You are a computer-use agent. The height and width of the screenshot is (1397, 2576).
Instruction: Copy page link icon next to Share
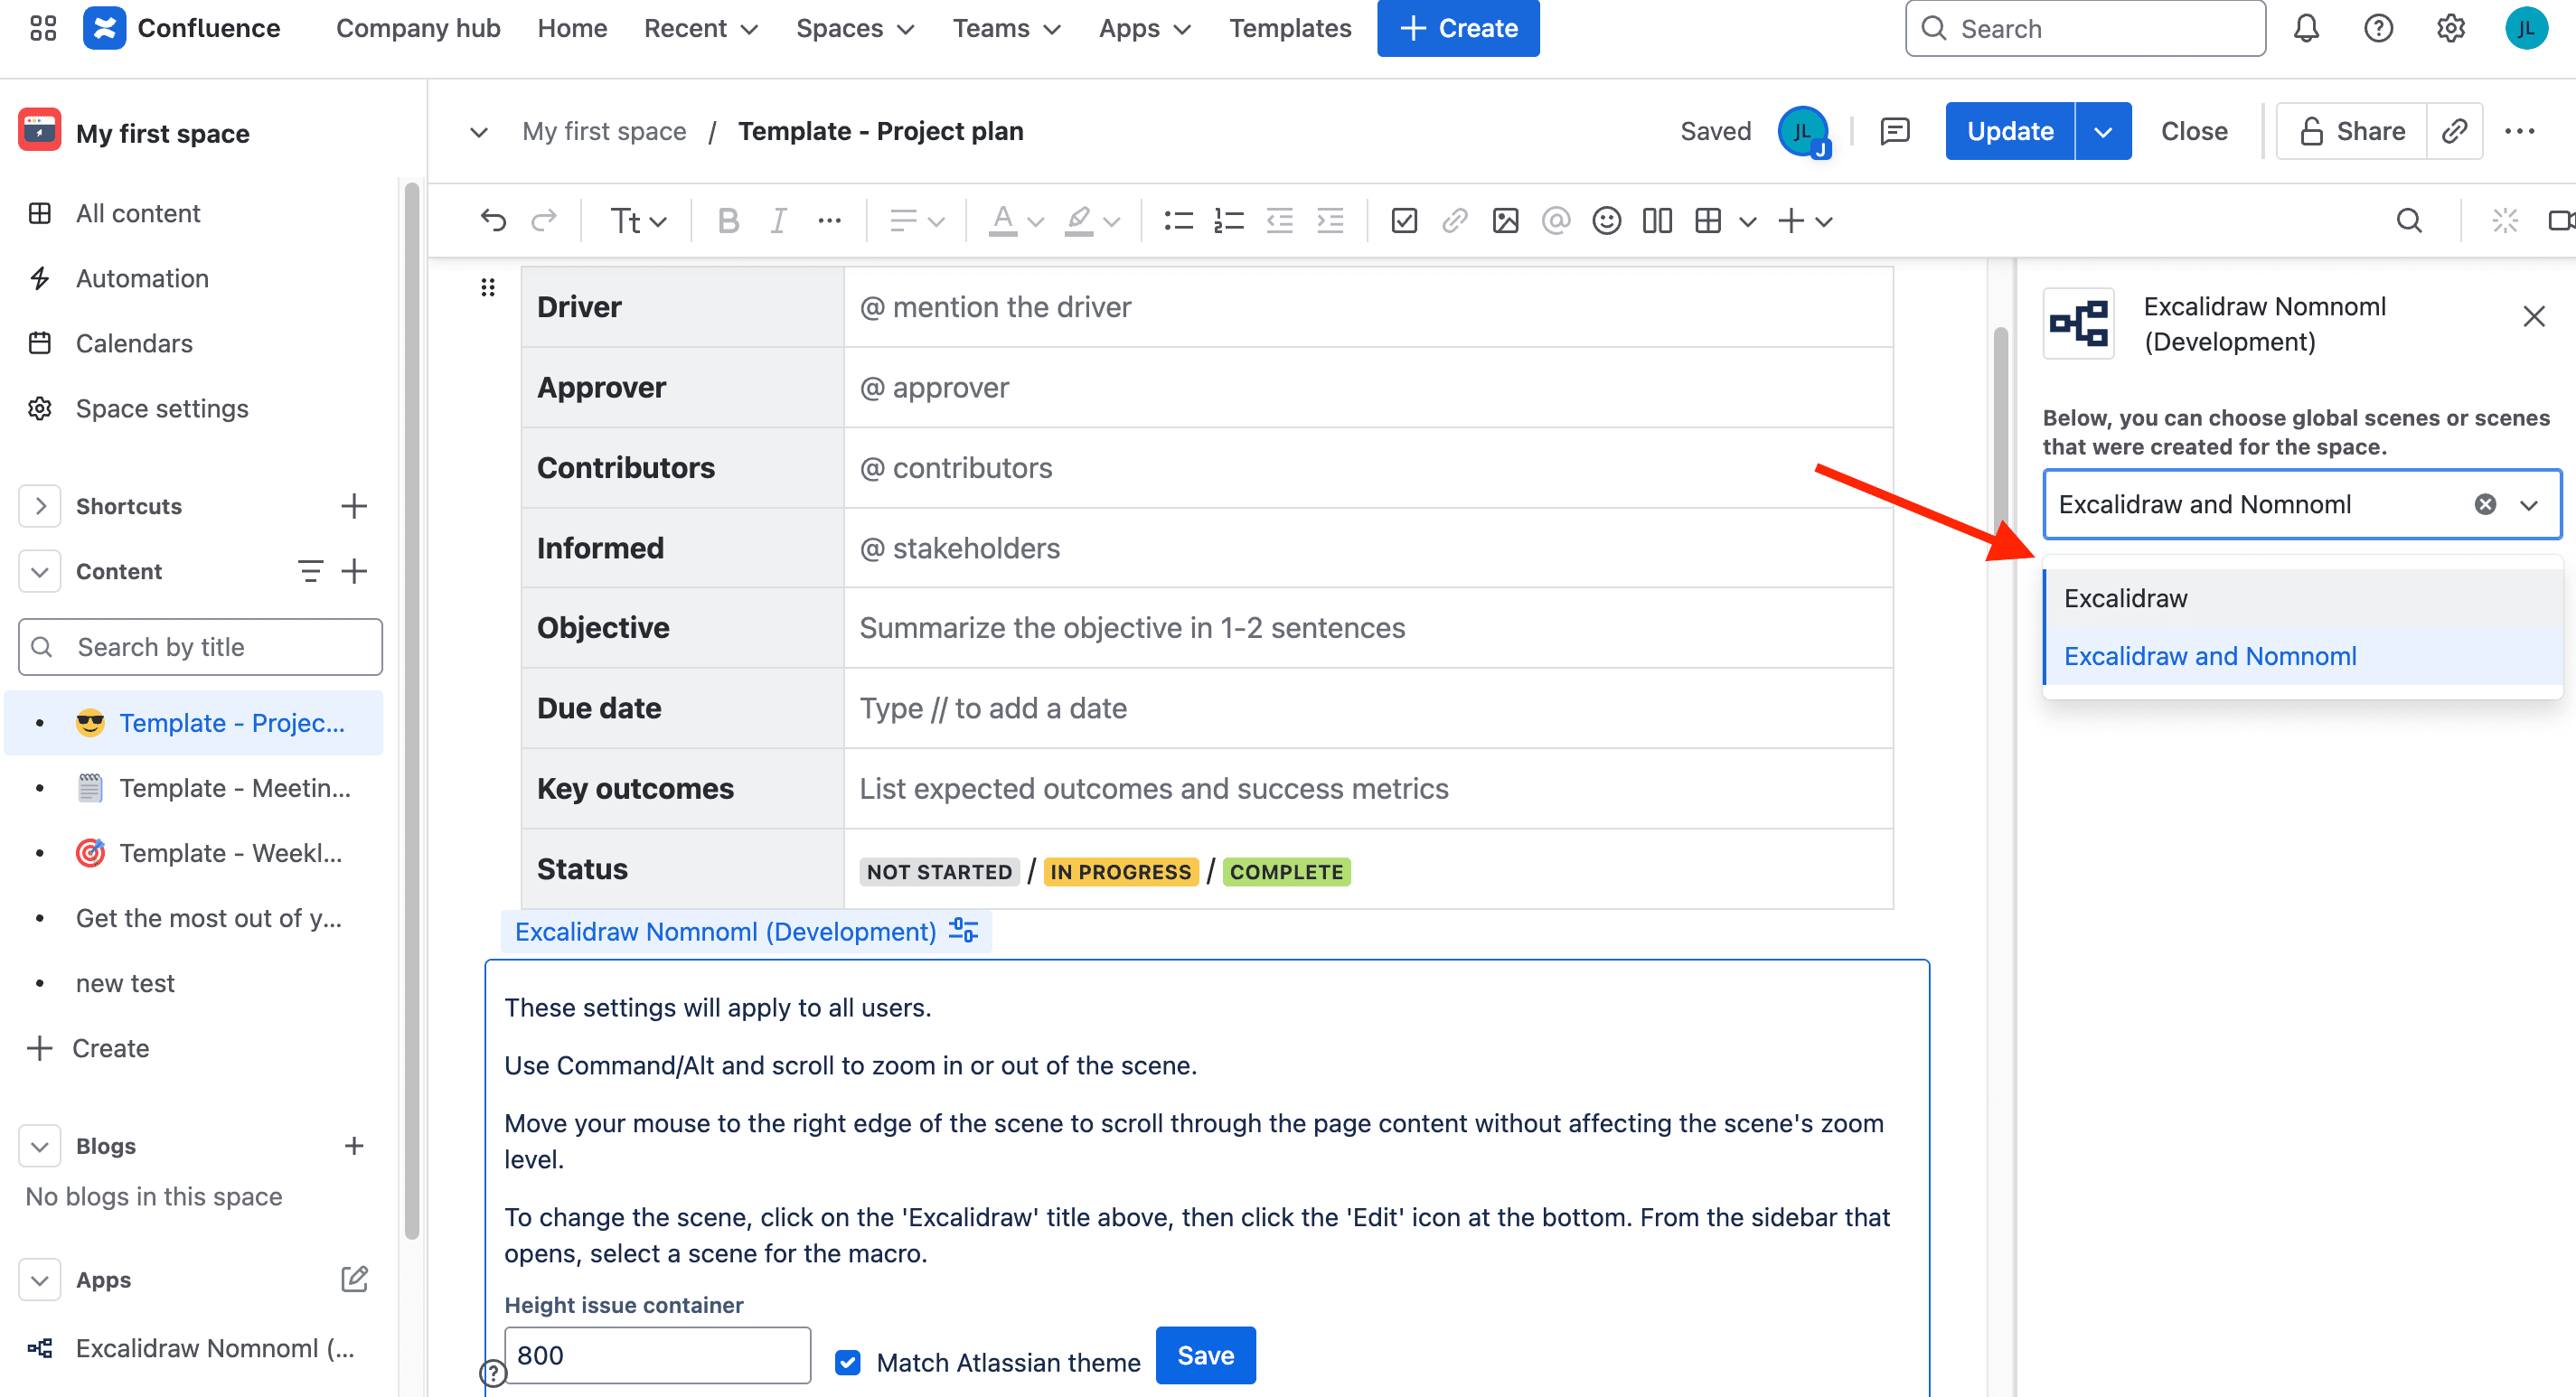2454,131
